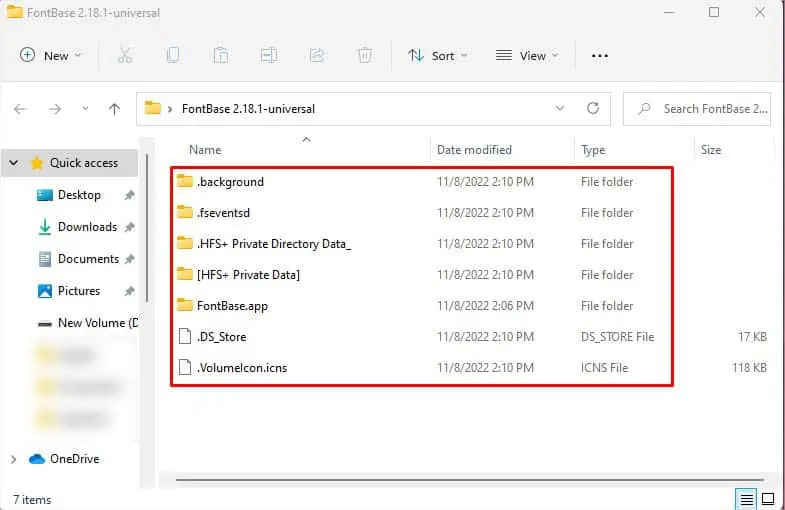Click the Paste clipboard icon
785x510 pixels.
(x=221, y=55)
